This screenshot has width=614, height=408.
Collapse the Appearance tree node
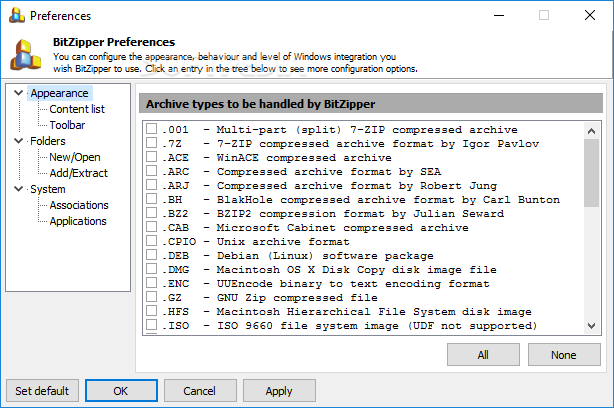(16, 93)
